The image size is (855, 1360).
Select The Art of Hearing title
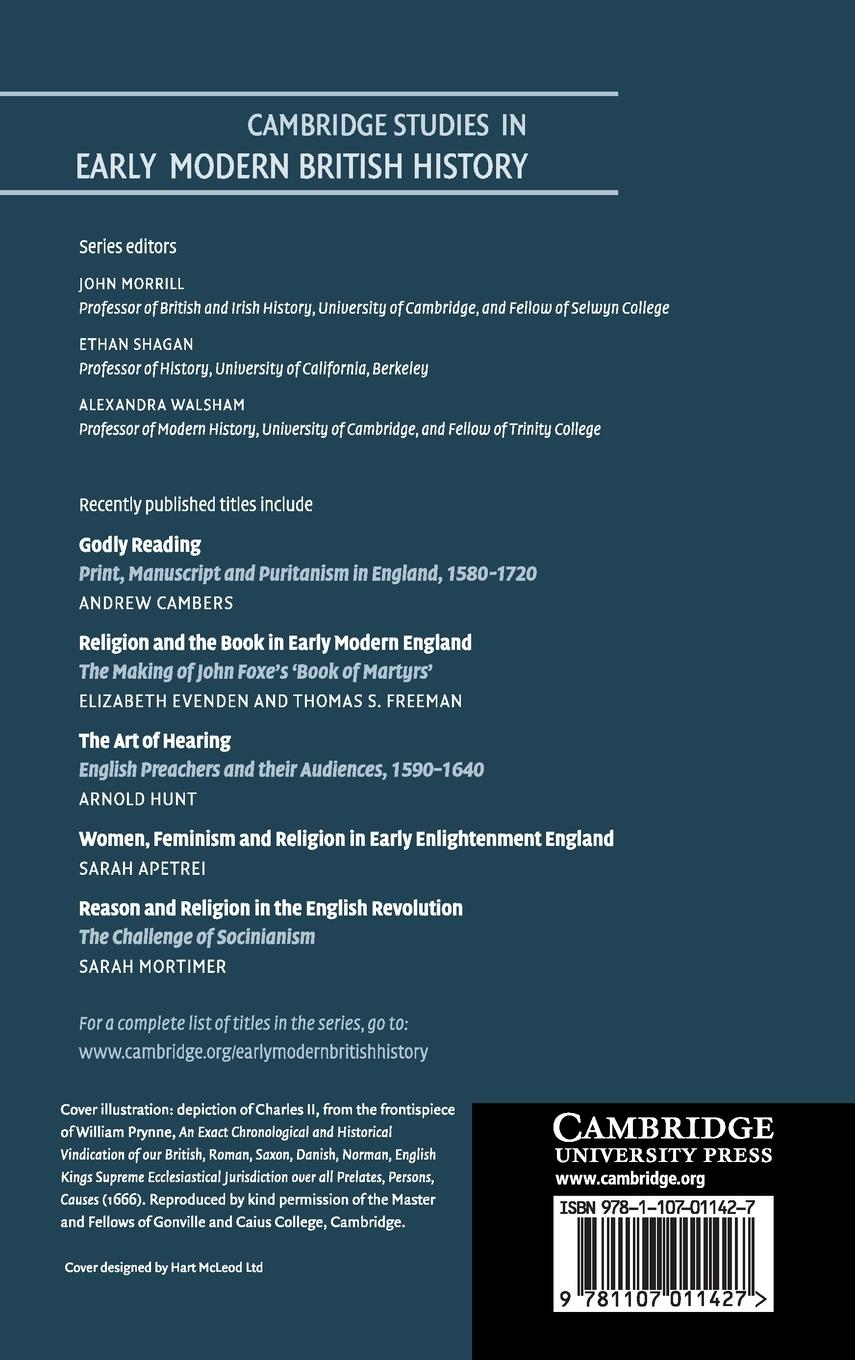[155, 740]
